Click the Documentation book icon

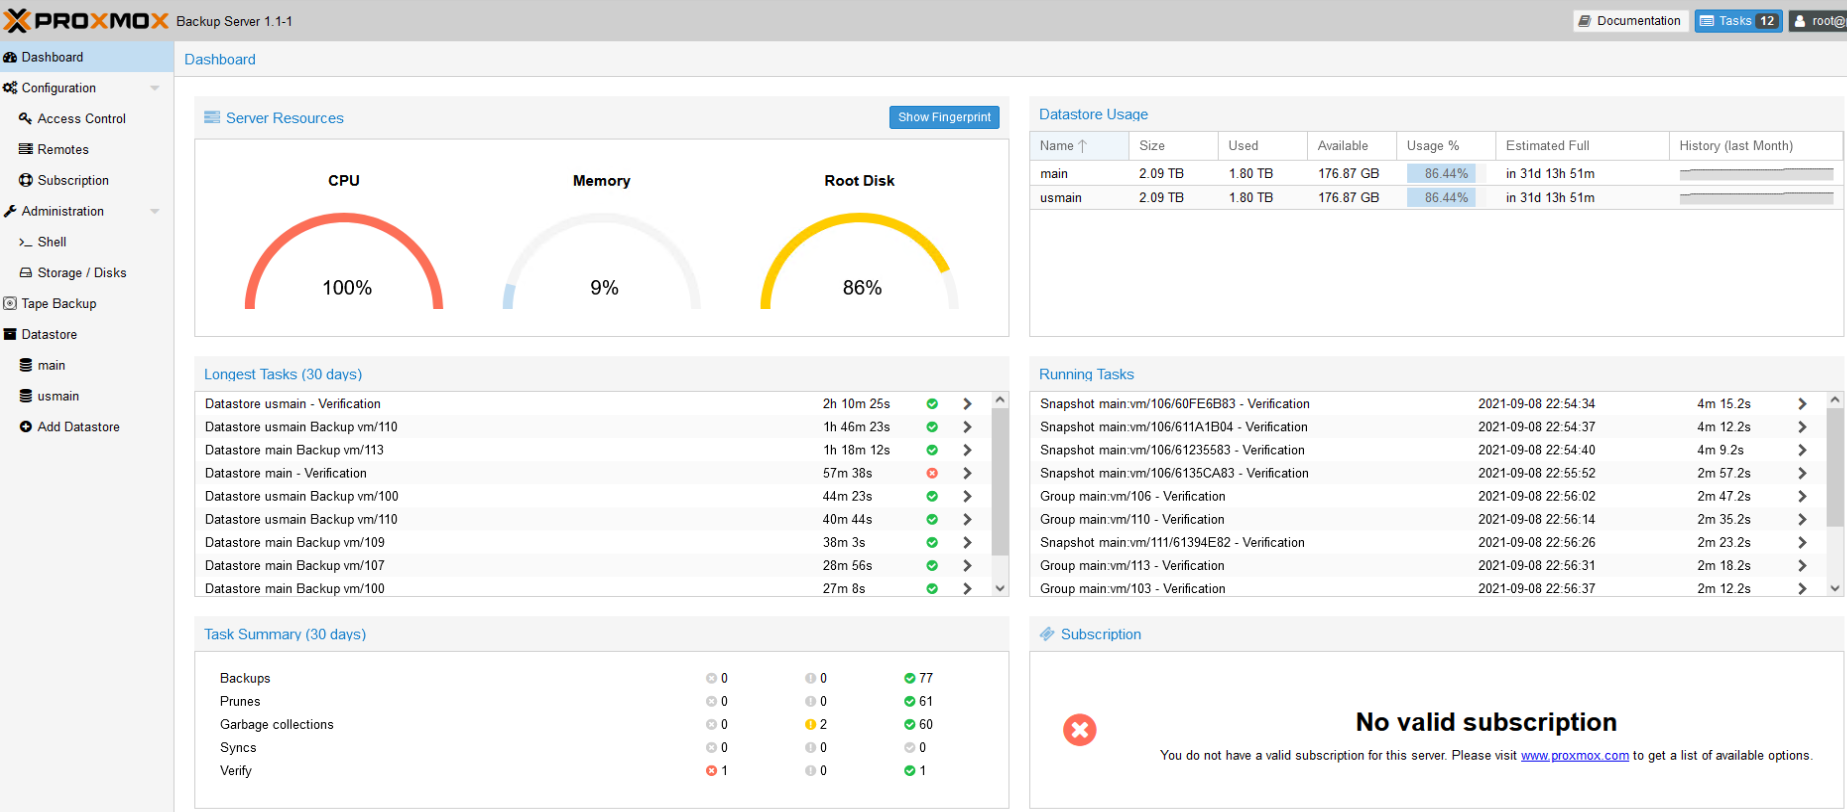pyautogui.click(x=1585, y=21)
